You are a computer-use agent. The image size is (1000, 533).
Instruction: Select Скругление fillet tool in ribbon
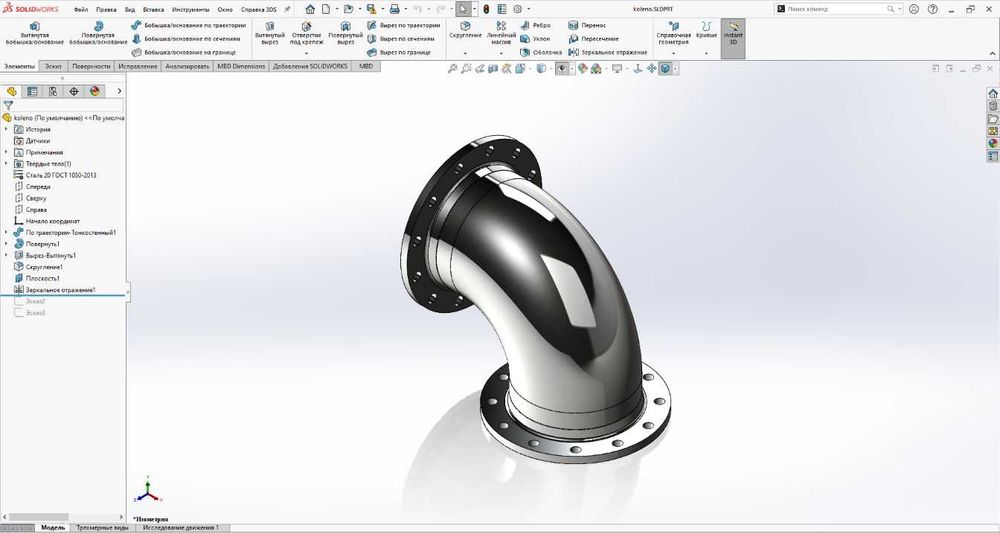(465, 30)
